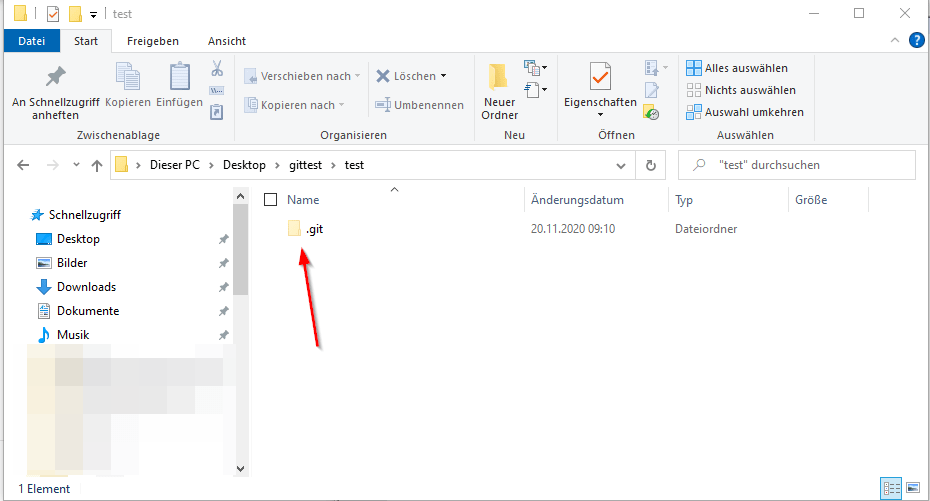This screenshot has height=501, width=930.
Task: Switch to large icons view in status bar
Action: point(913,488)
